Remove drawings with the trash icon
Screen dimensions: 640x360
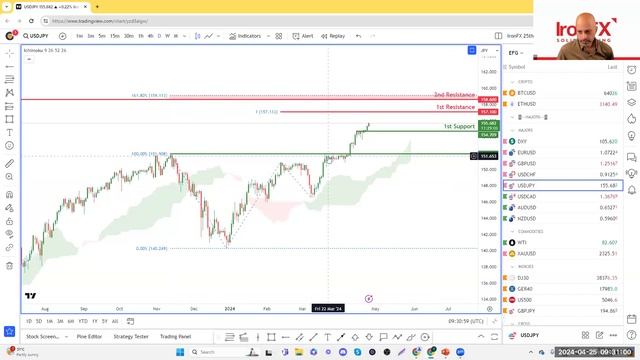point(9,266)
